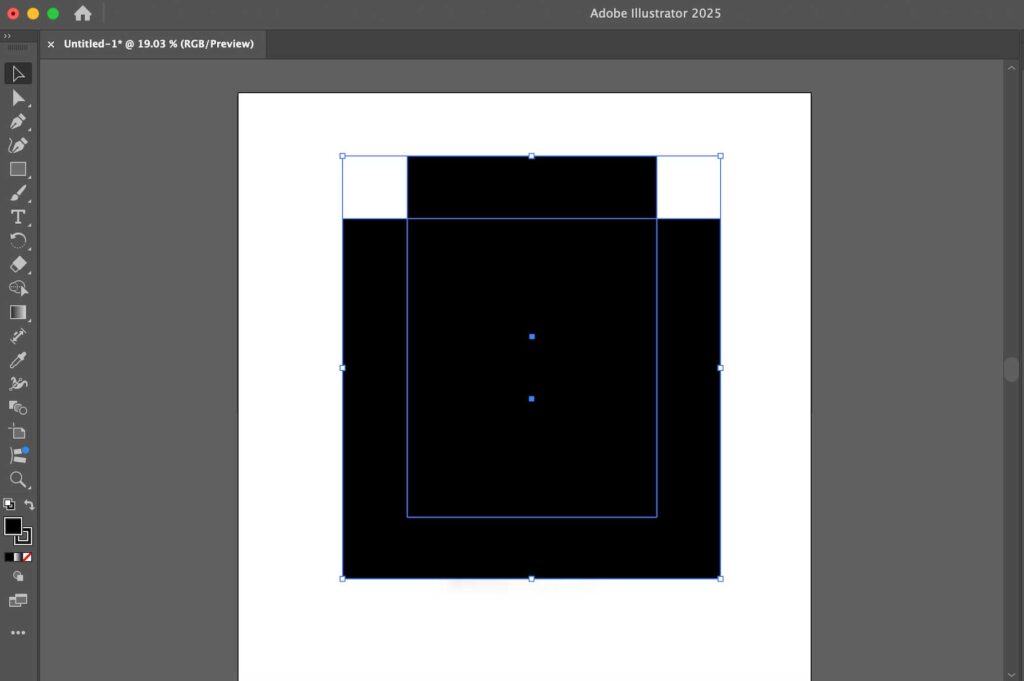Expand the collapsed toolbar double-arrow

pyautogui.click(x=8, y=36)
